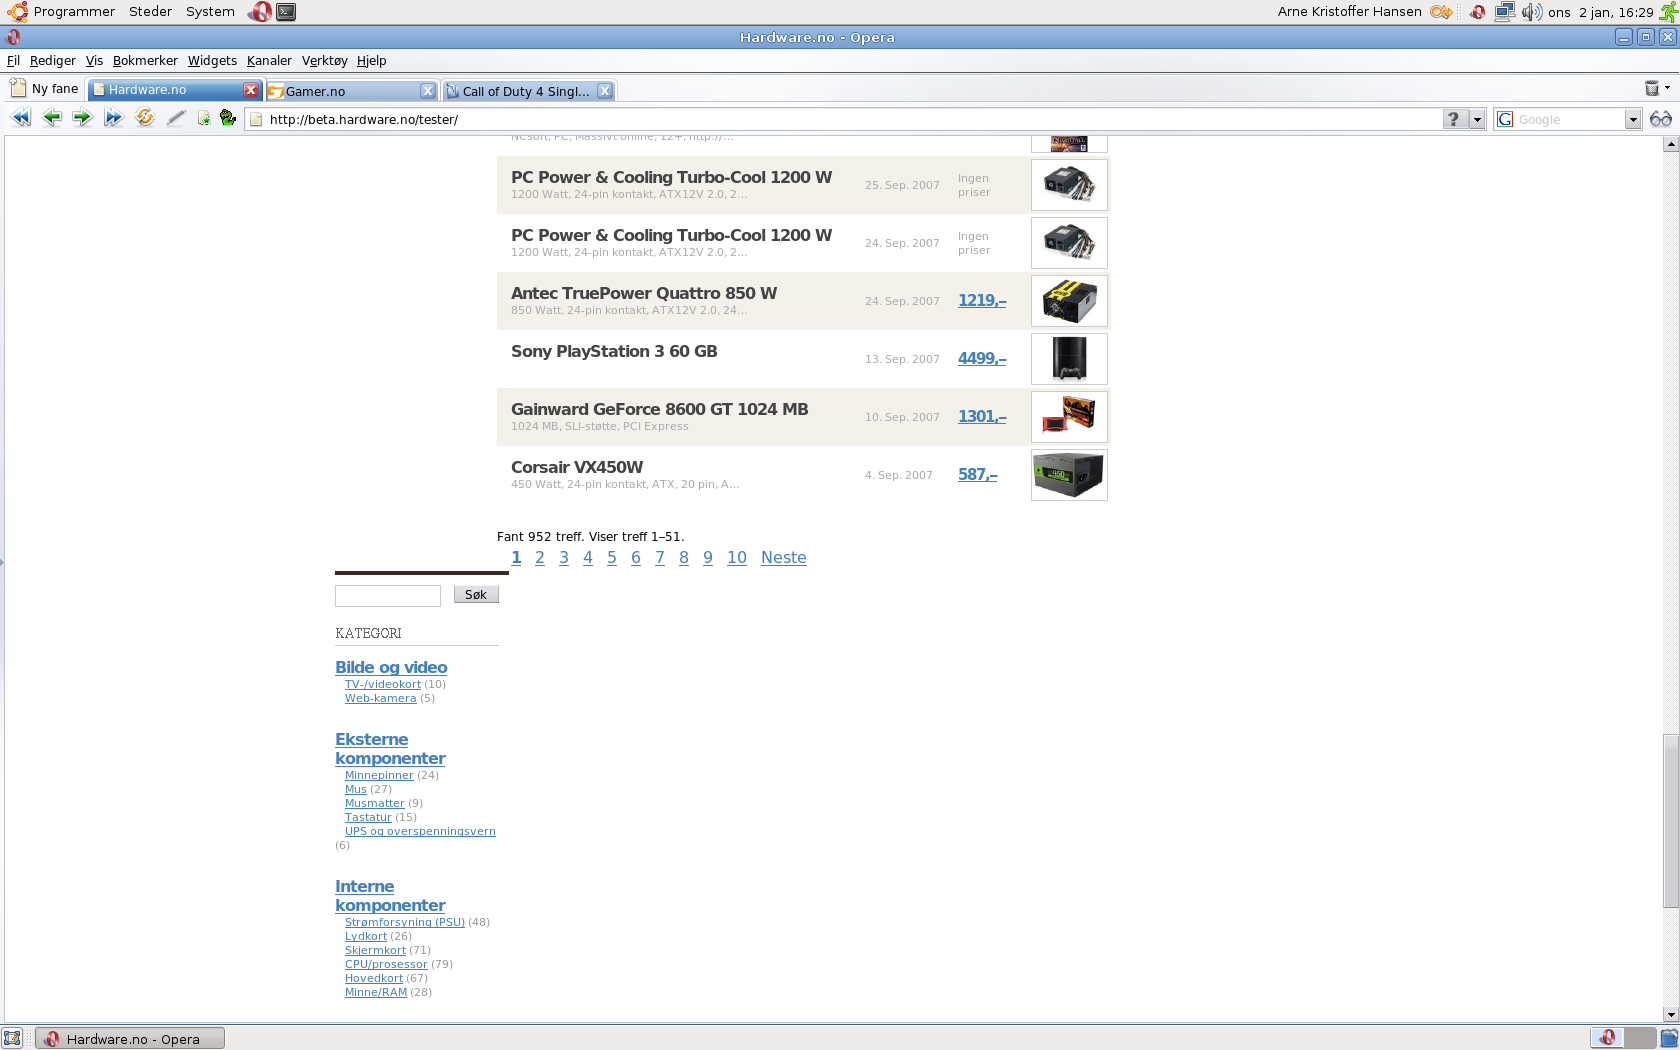Go to results page 2
The width and height of the screenshot is (1680, 1050).
coord(540,557)
